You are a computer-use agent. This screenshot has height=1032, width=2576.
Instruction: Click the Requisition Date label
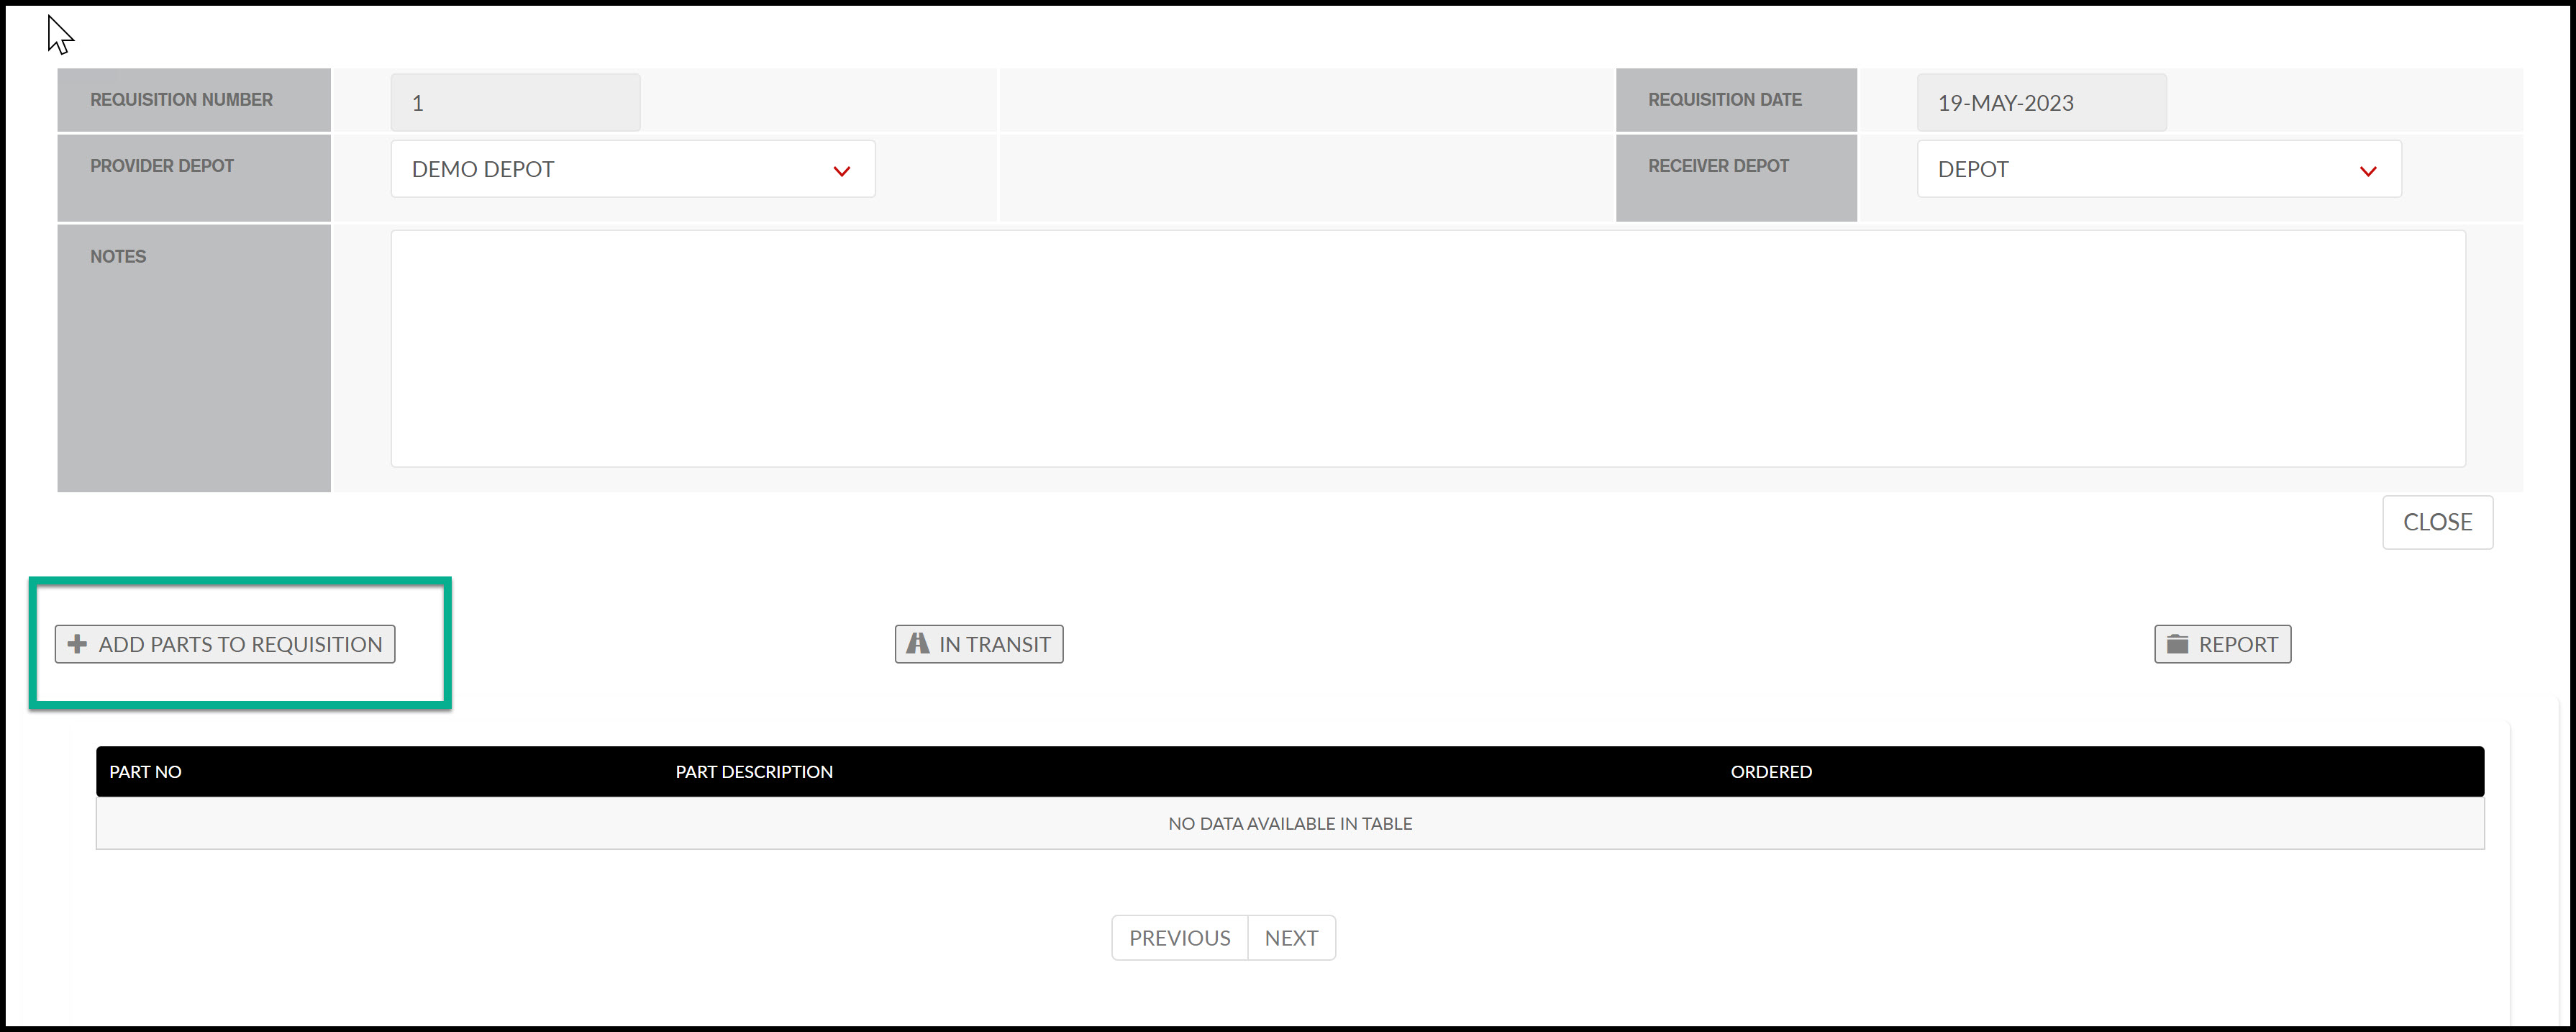1724,100
